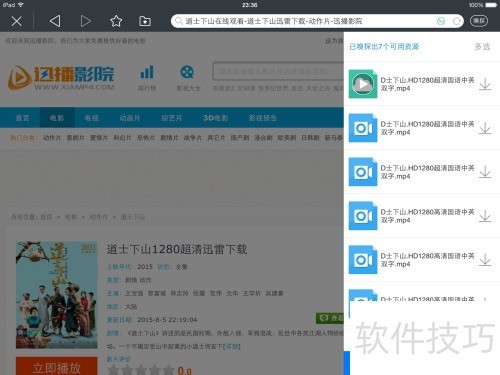The height and width of the screenshot is (375, 500).
Task: Open the 首页 navigation tab
Action: (x=22, y=118)
